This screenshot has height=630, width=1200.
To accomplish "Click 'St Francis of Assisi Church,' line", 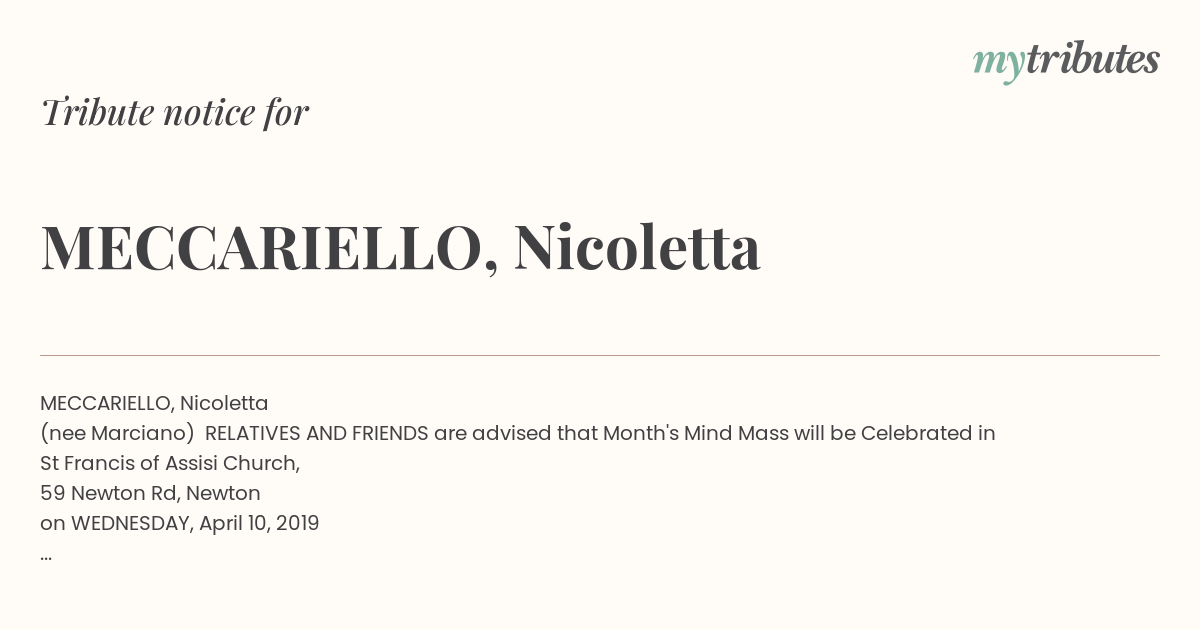I will tap(170, 464).
